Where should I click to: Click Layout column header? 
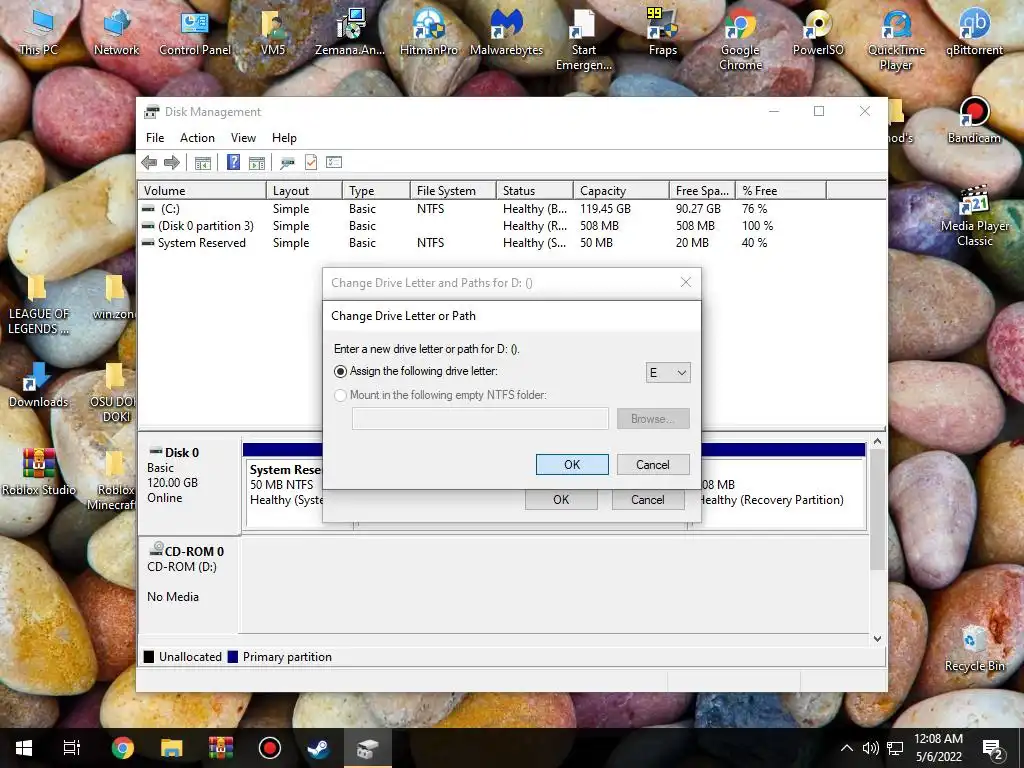pyautogui.click(x=304, y=191)
